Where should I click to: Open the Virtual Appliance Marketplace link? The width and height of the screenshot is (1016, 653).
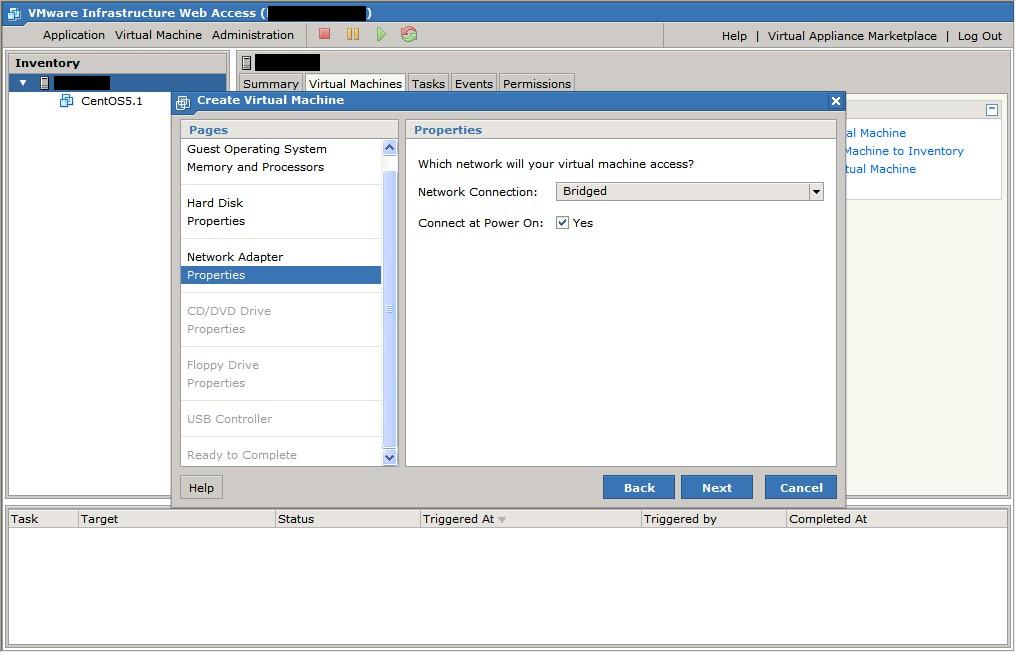pyautogui.click(x=852, y=36)
